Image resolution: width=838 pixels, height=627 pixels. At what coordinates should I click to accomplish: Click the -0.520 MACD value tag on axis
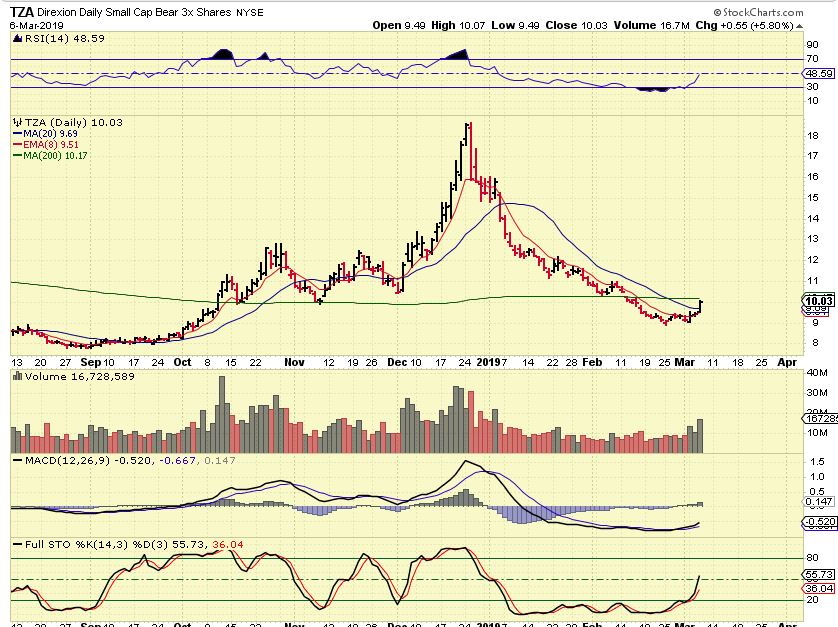(820, 522)
